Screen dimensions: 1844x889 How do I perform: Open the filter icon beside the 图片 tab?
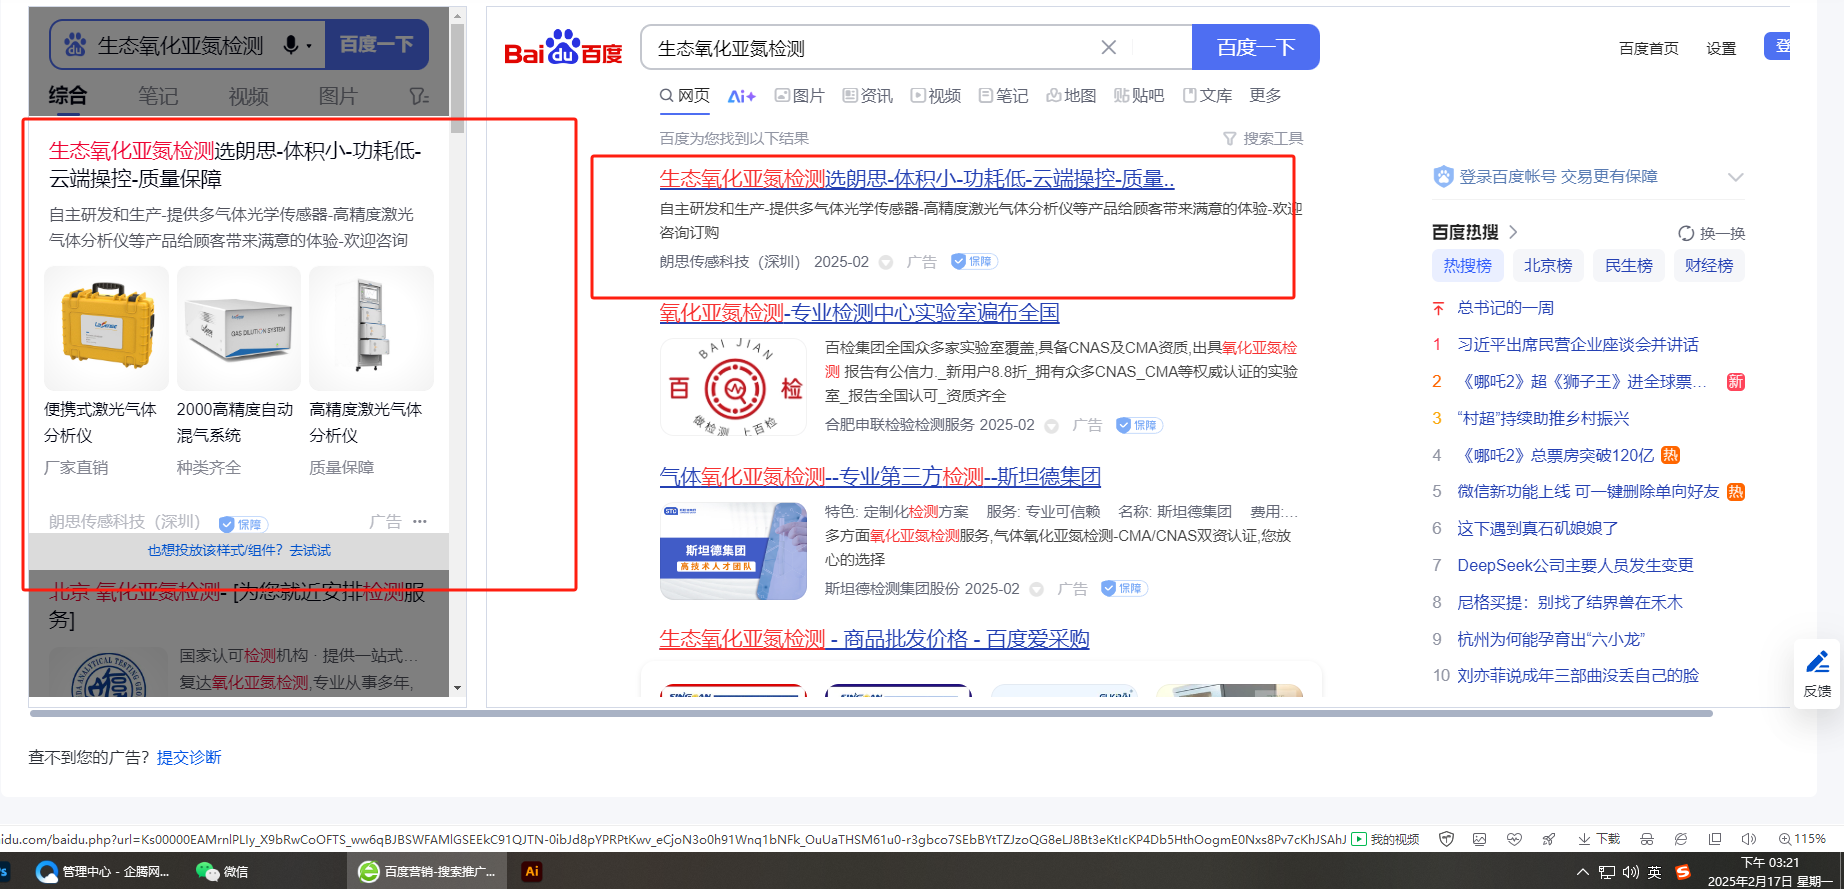[x=419, y=96]
